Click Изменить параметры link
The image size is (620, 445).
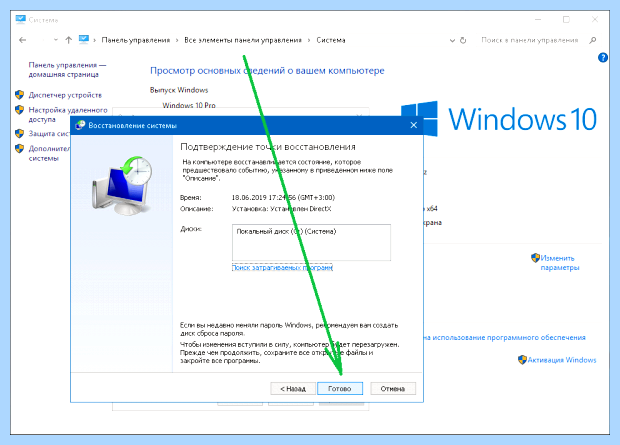[560, 263]
